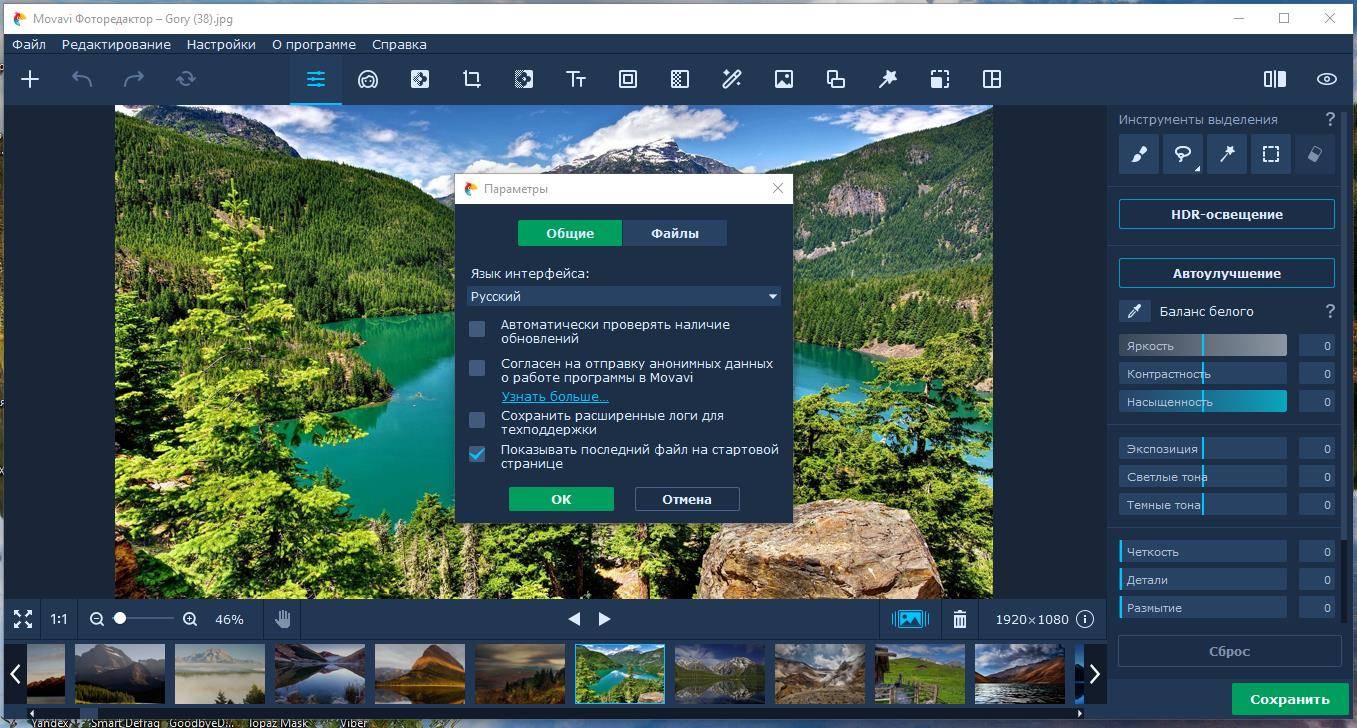Enable automatic update checking checkbox
This screenshot has width=1357, height=728.
[477, 329]
